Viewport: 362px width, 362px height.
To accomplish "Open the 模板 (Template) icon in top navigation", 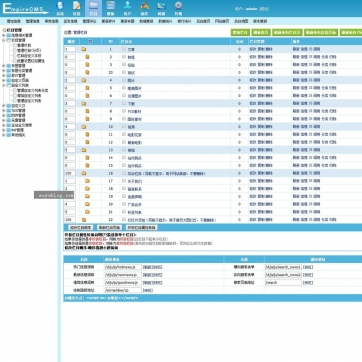I will (111, 8).
